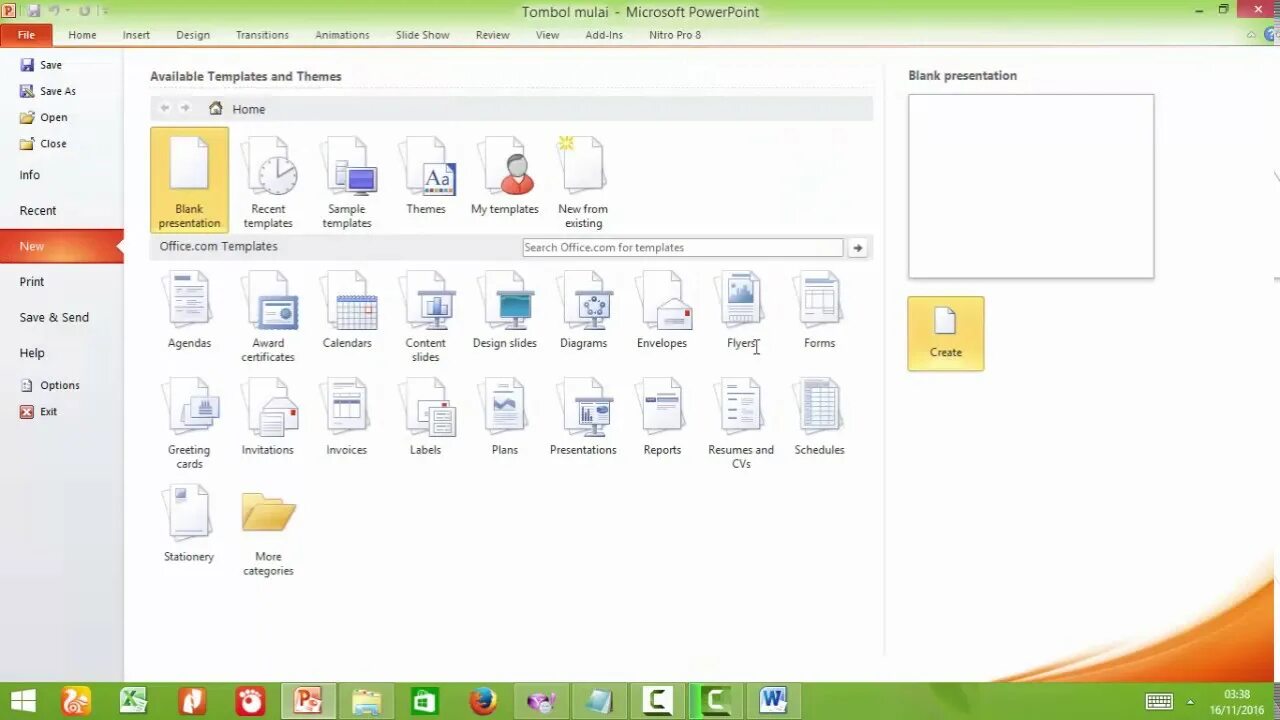Open Word from the taskbar
This screenshot has width=1280, height=720.
[773, 701]
